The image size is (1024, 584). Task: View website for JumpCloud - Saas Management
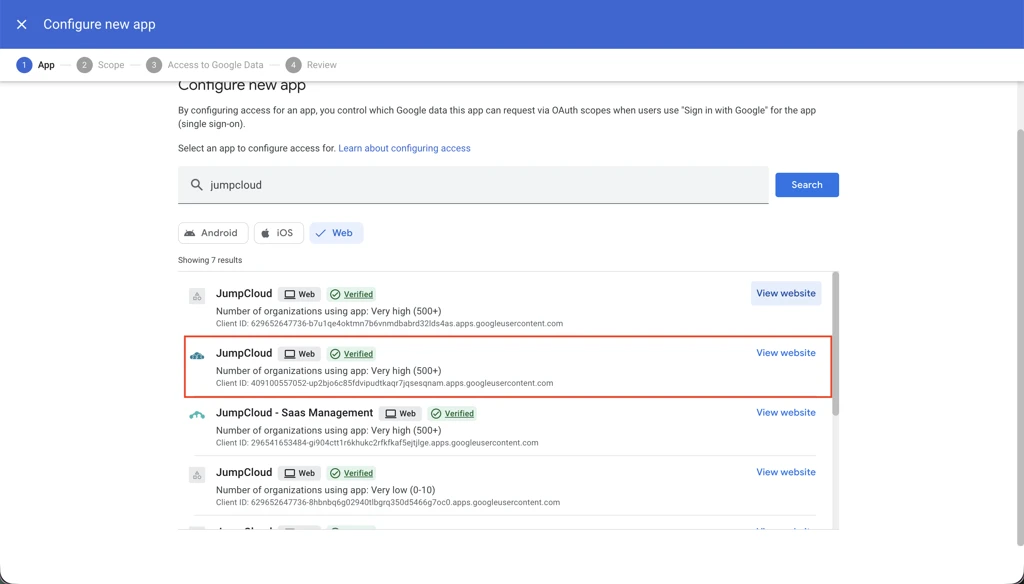tap(786, 412)
